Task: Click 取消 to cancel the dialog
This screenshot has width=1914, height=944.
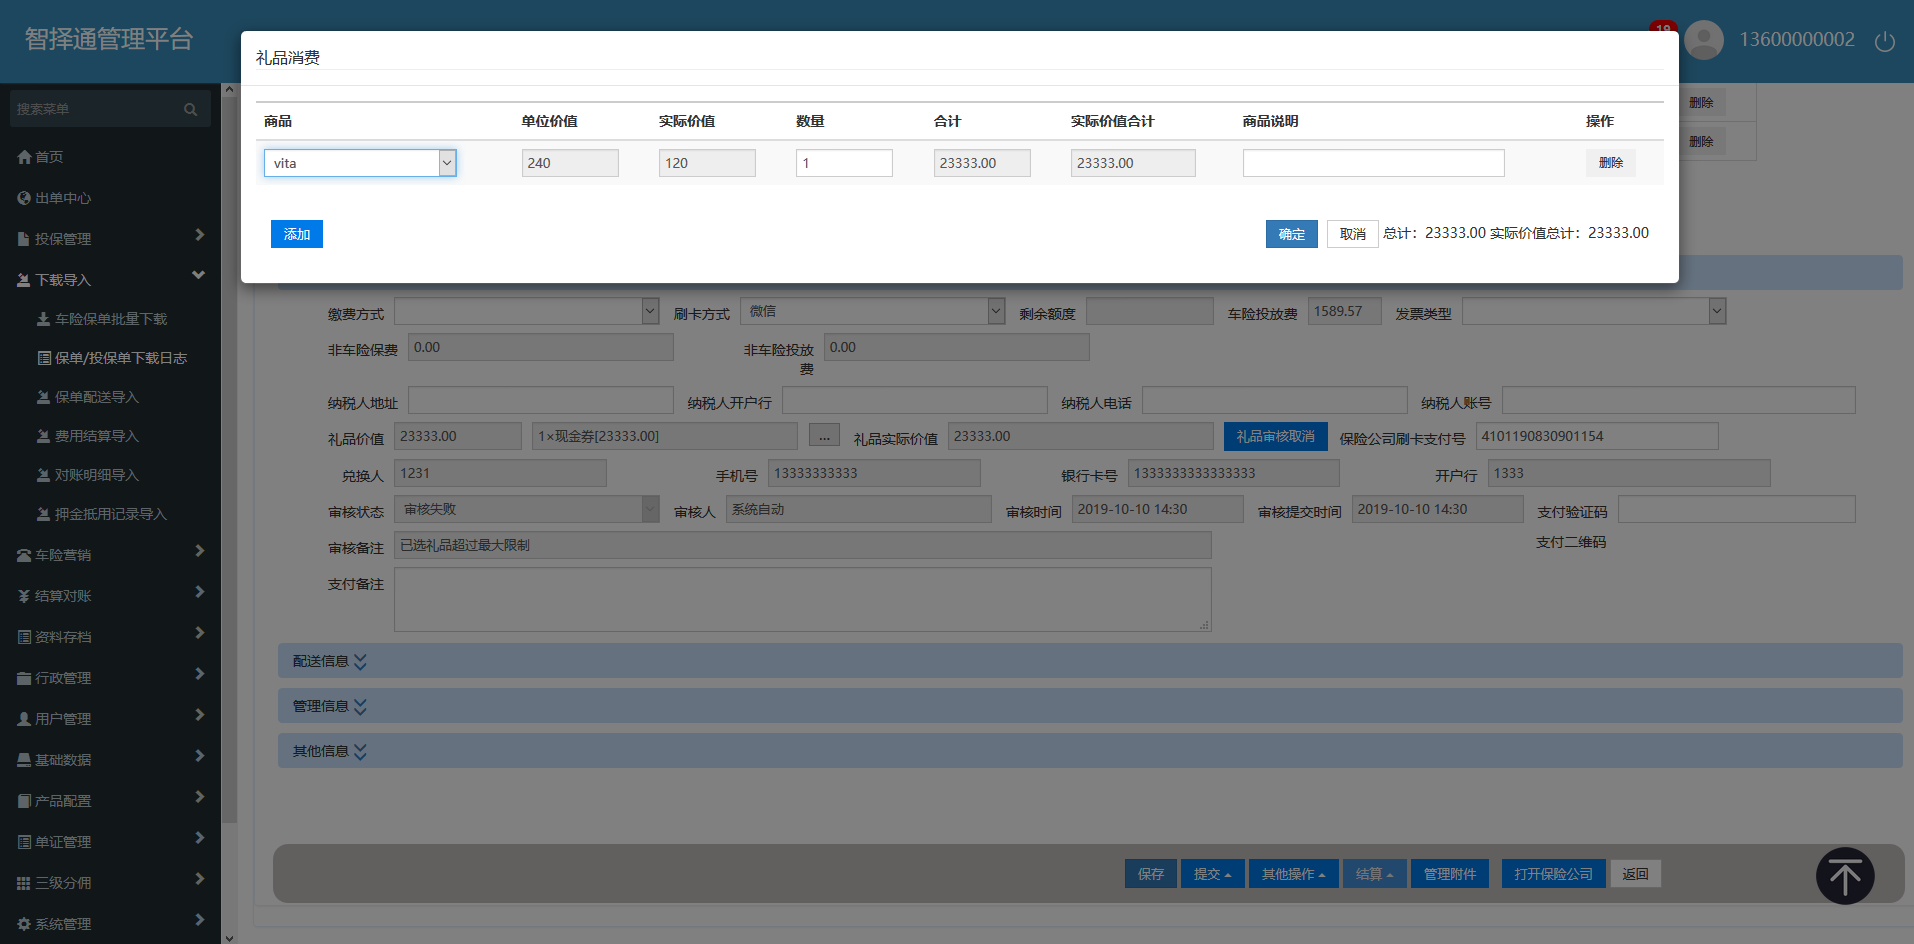Action: [x=1352, y=234]
